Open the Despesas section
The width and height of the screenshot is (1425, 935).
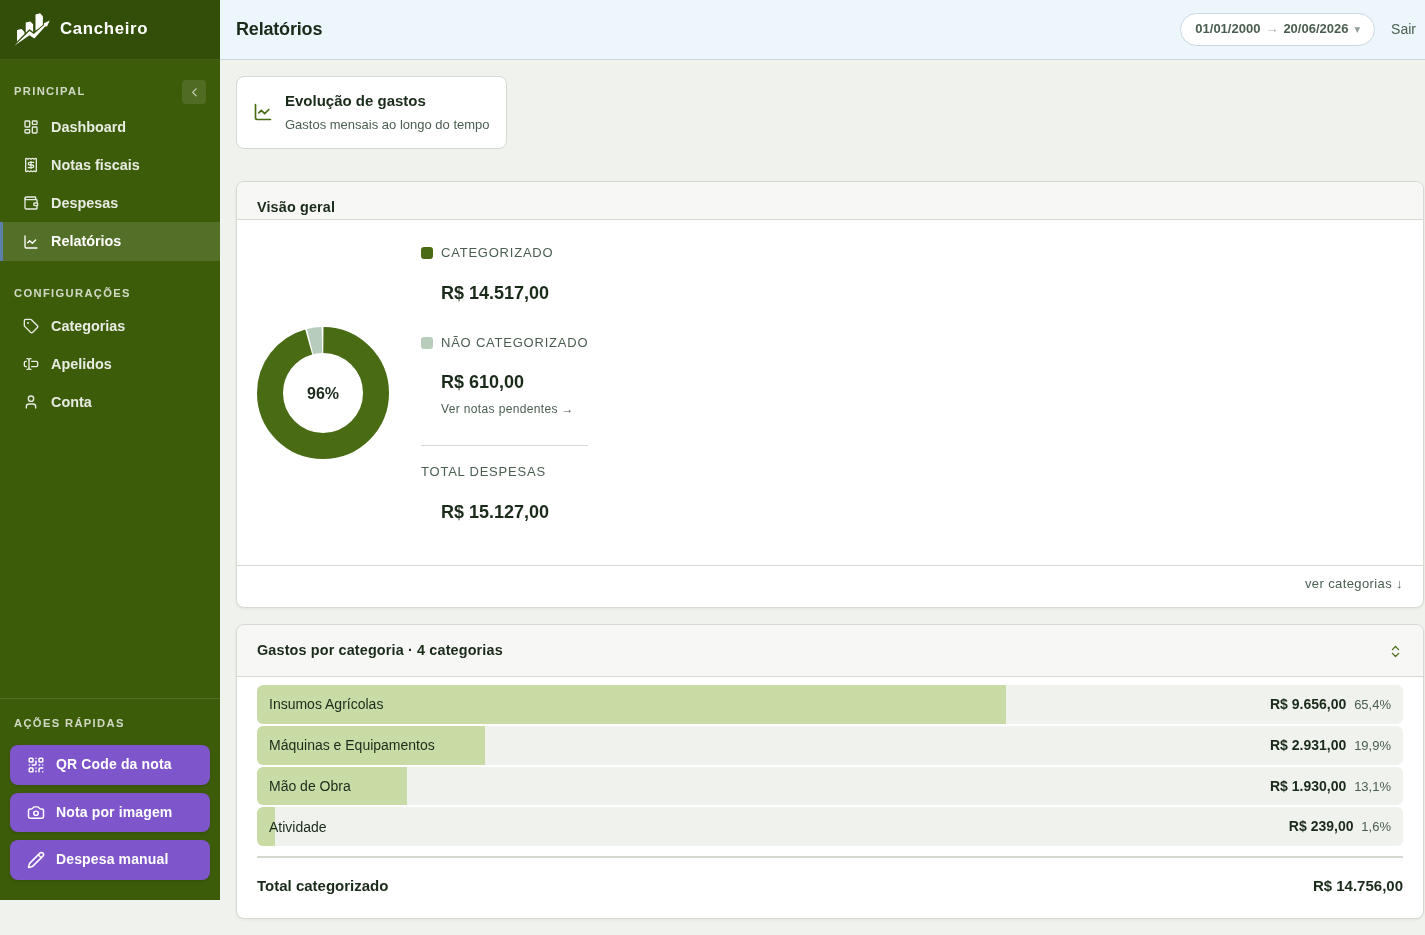click(110, 203)
